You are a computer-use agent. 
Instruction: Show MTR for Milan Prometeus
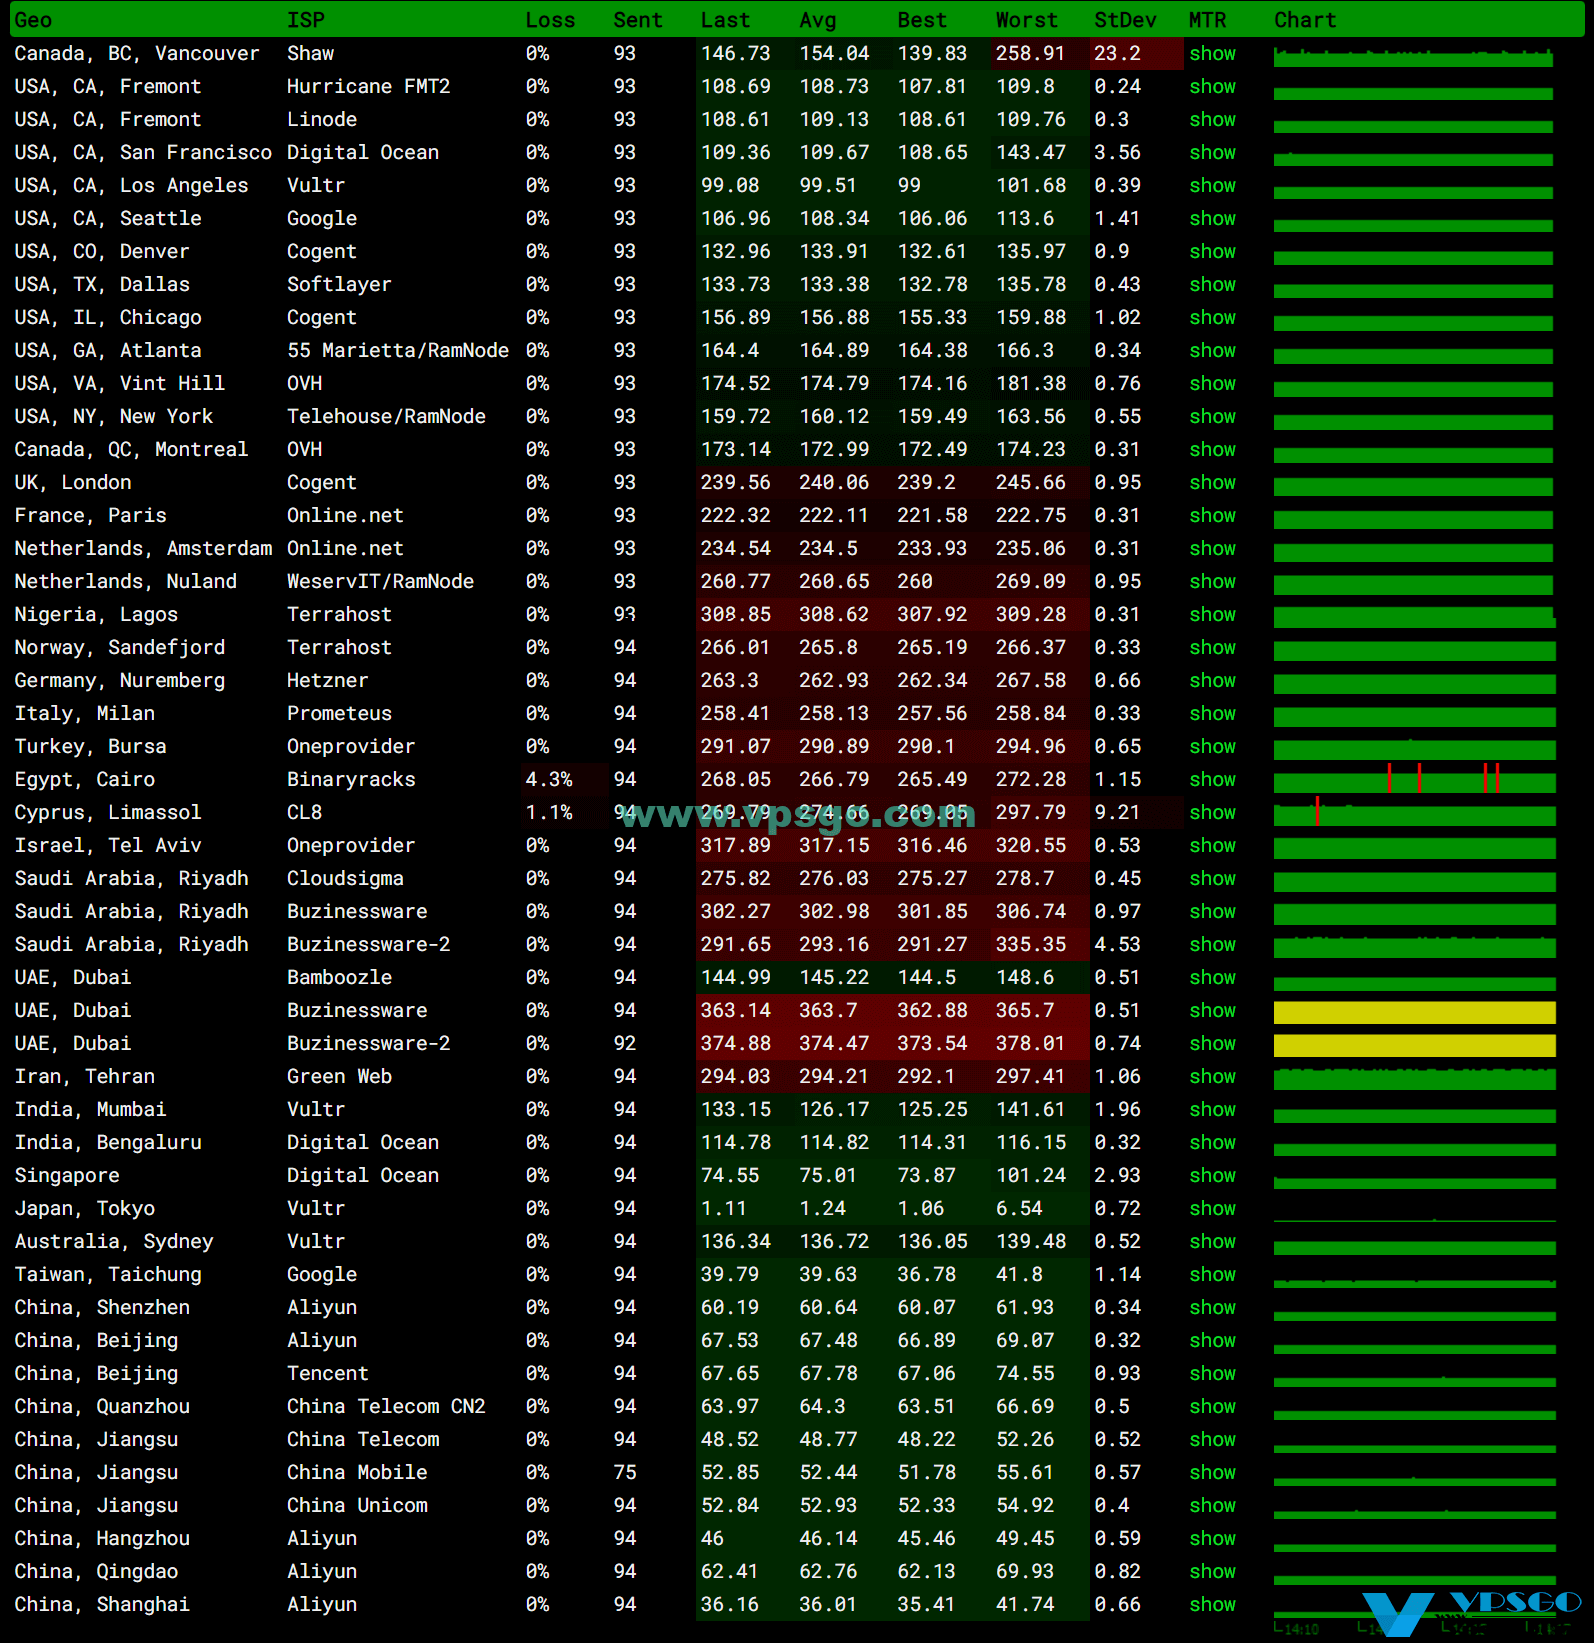coord(1212,714)
